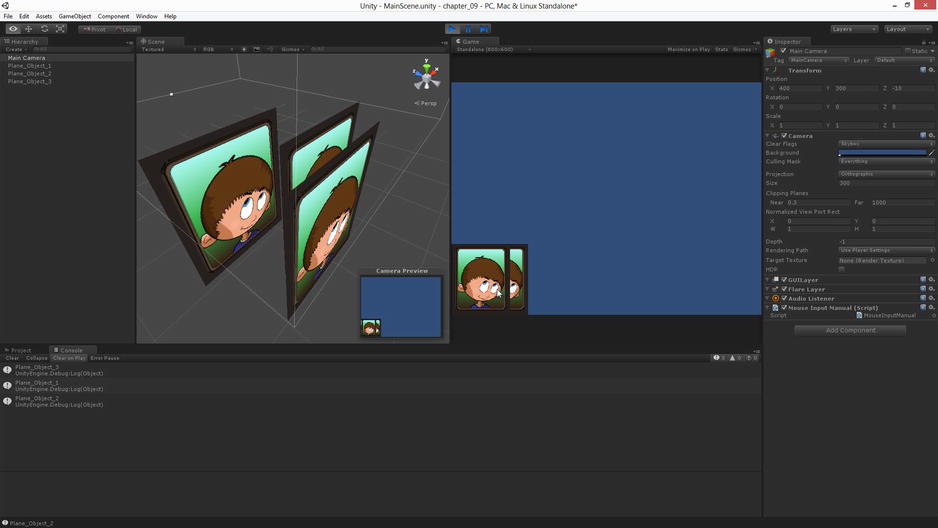Click the Play button
Viewport: 938px width, 528px height.
tap(452, 29)
